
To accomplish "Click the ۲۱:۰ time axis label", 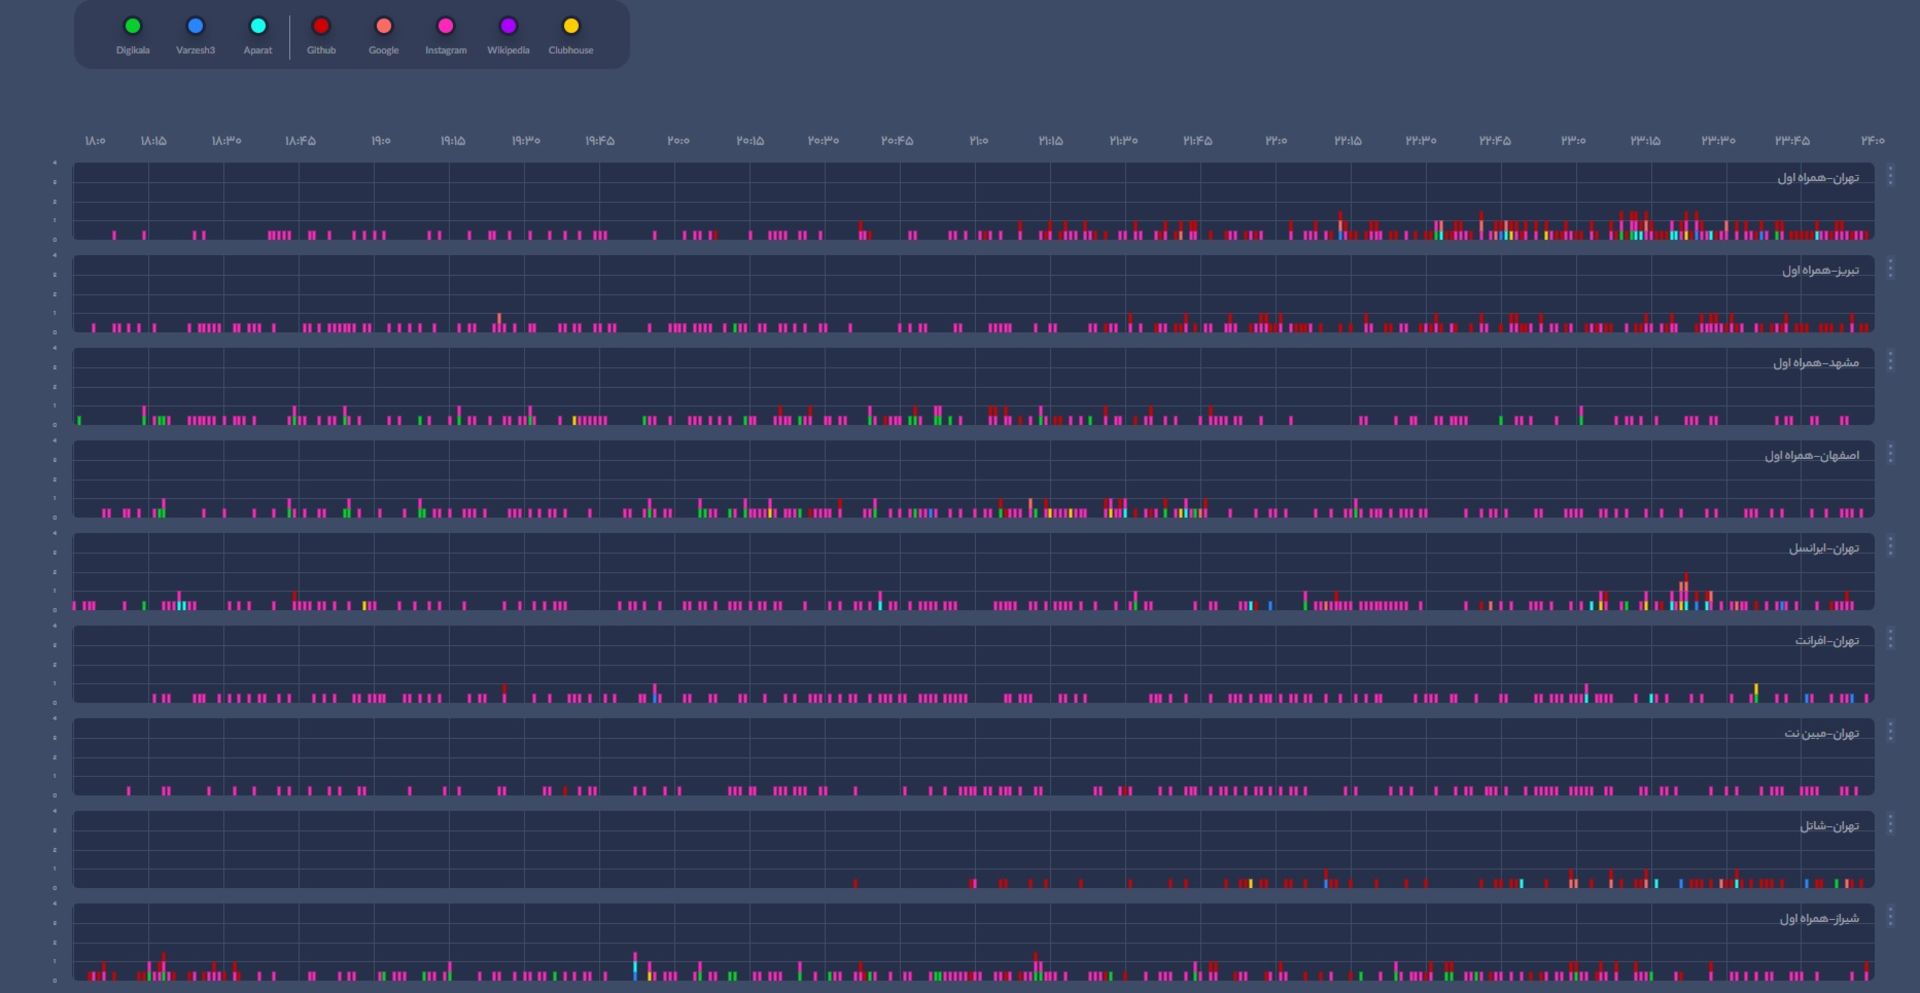I will (978, 141).
